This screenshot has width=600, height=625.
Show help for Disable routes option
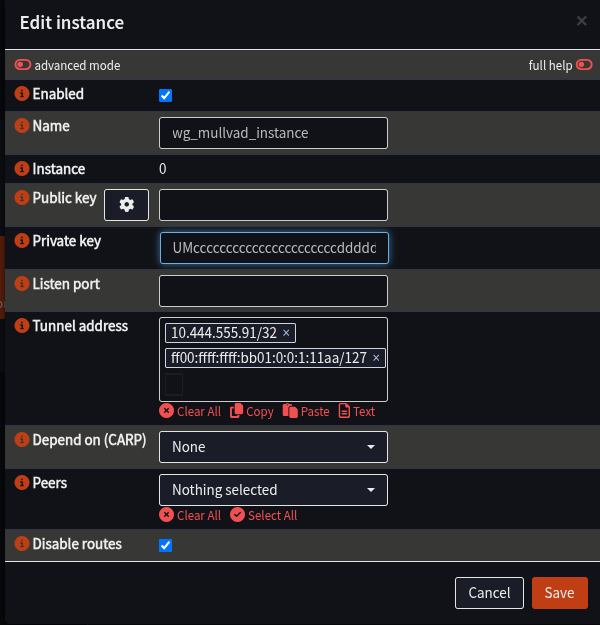pyautogui.click(x=22, y=543)
